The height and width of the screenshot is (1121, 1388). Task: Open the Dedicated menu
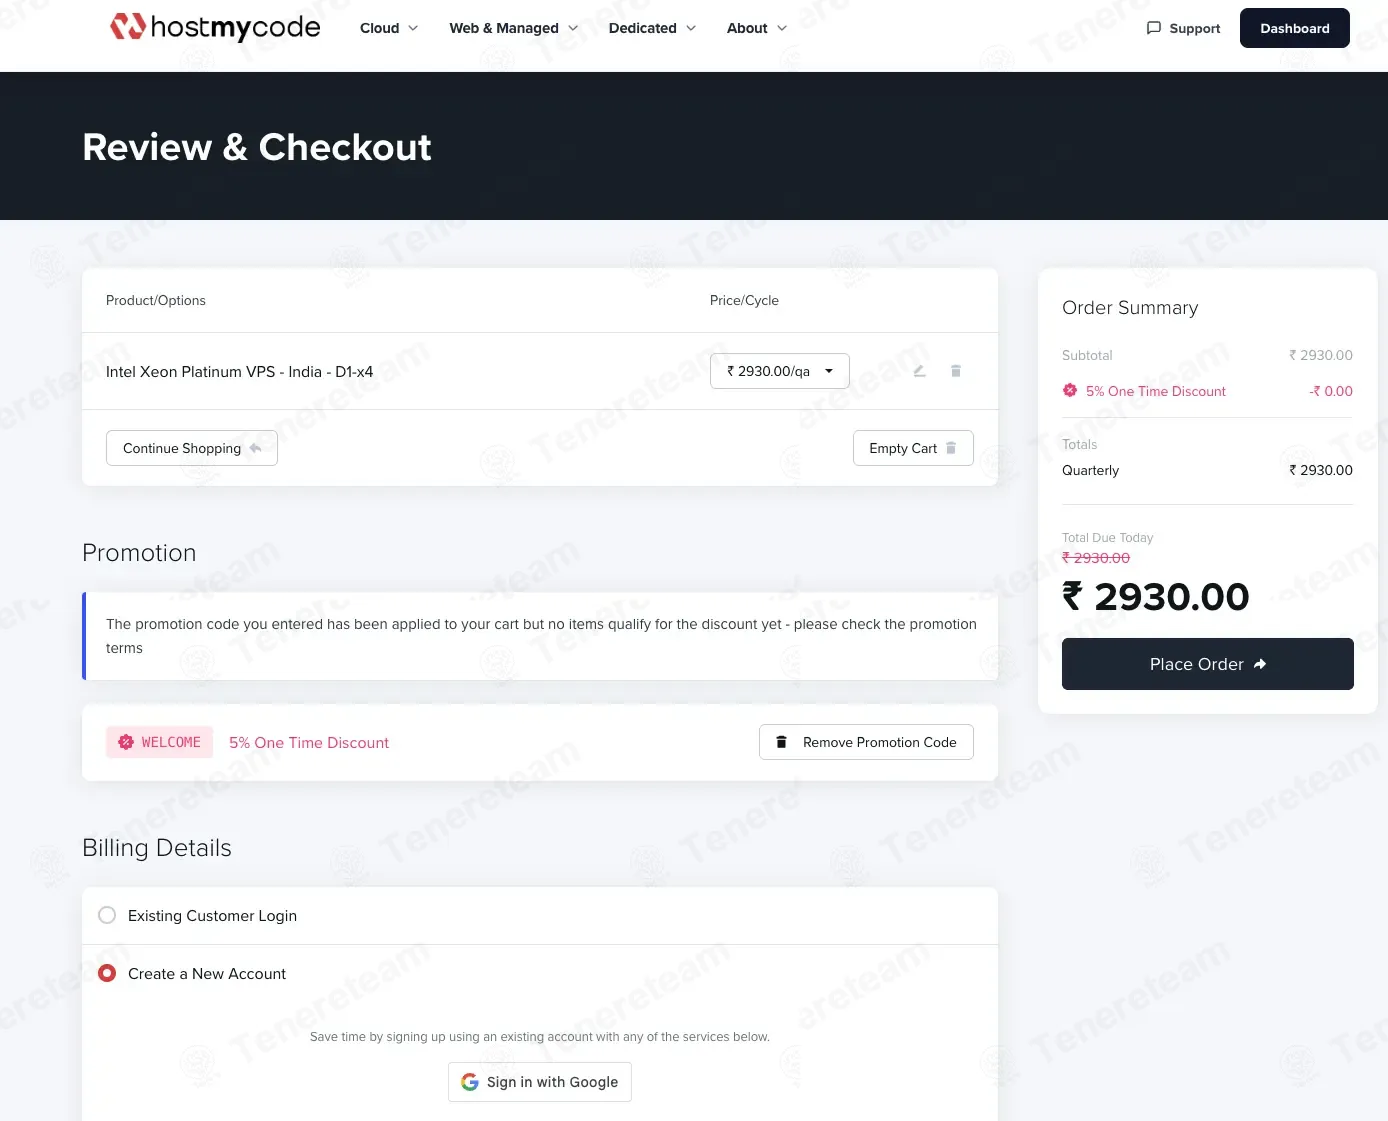(x=652, y=28)
